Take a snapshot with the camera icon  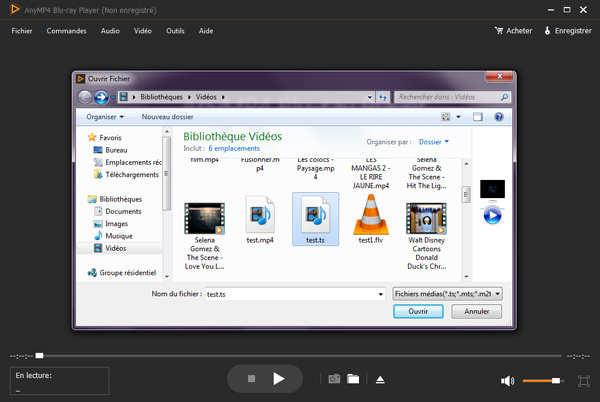(x=334, y=379)
